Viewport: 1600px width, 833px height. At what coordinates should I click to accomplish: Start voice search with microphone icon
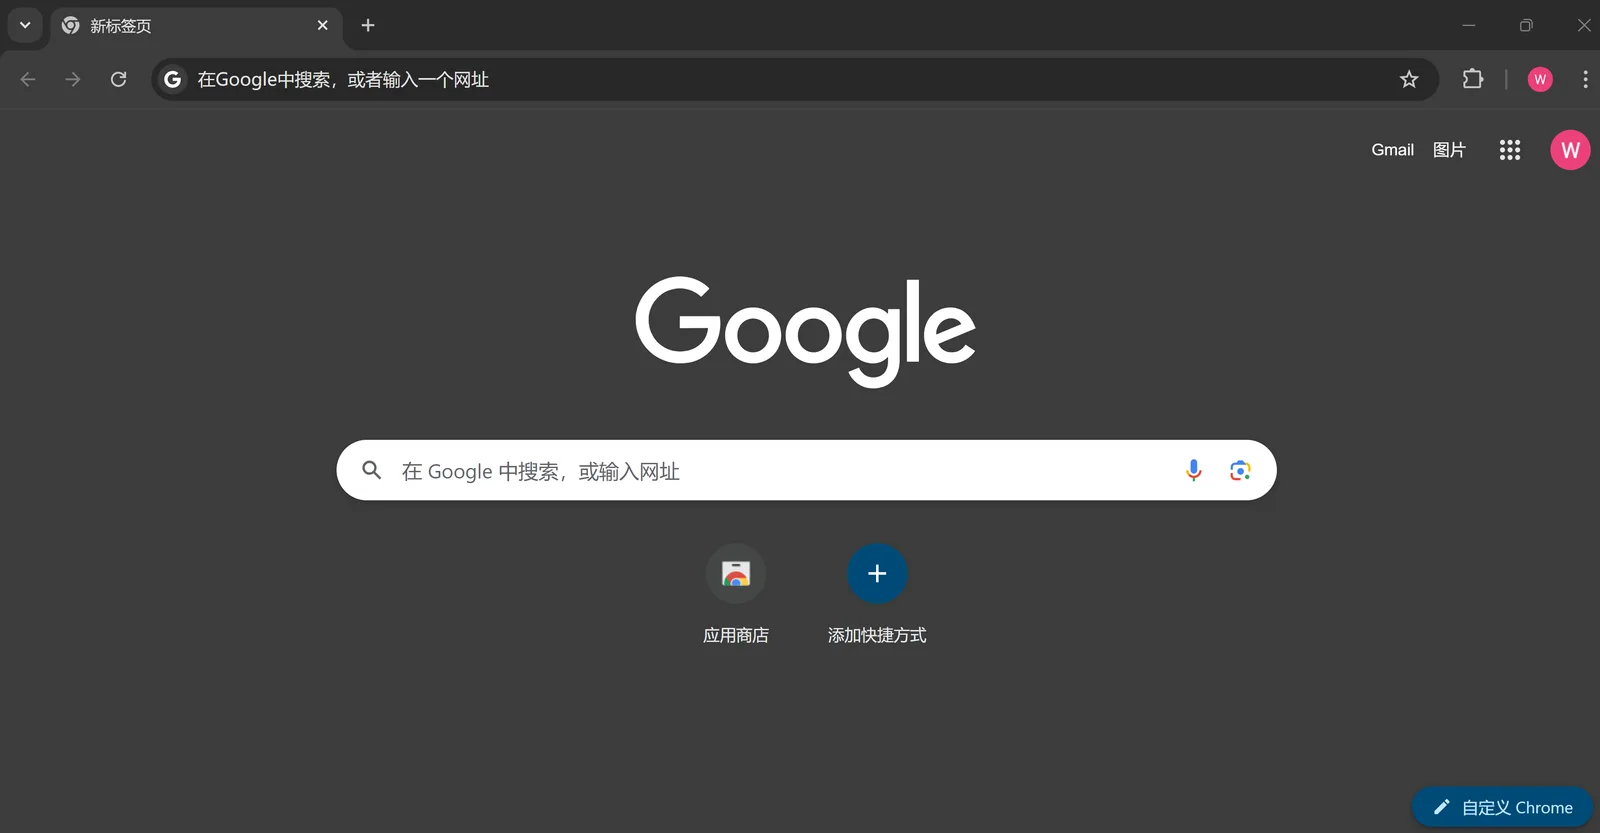(x=1193, y=470)
